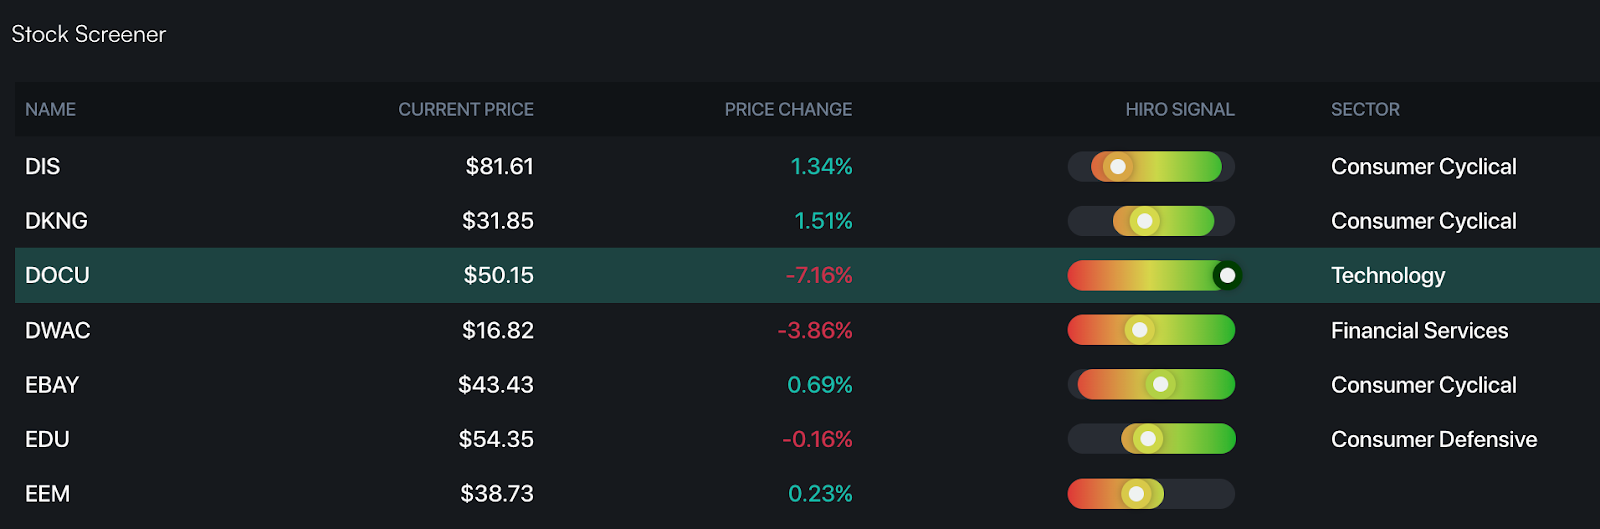1600x529 pixels.
Task: Select the highlighted DOCU row
Action: 807,275
